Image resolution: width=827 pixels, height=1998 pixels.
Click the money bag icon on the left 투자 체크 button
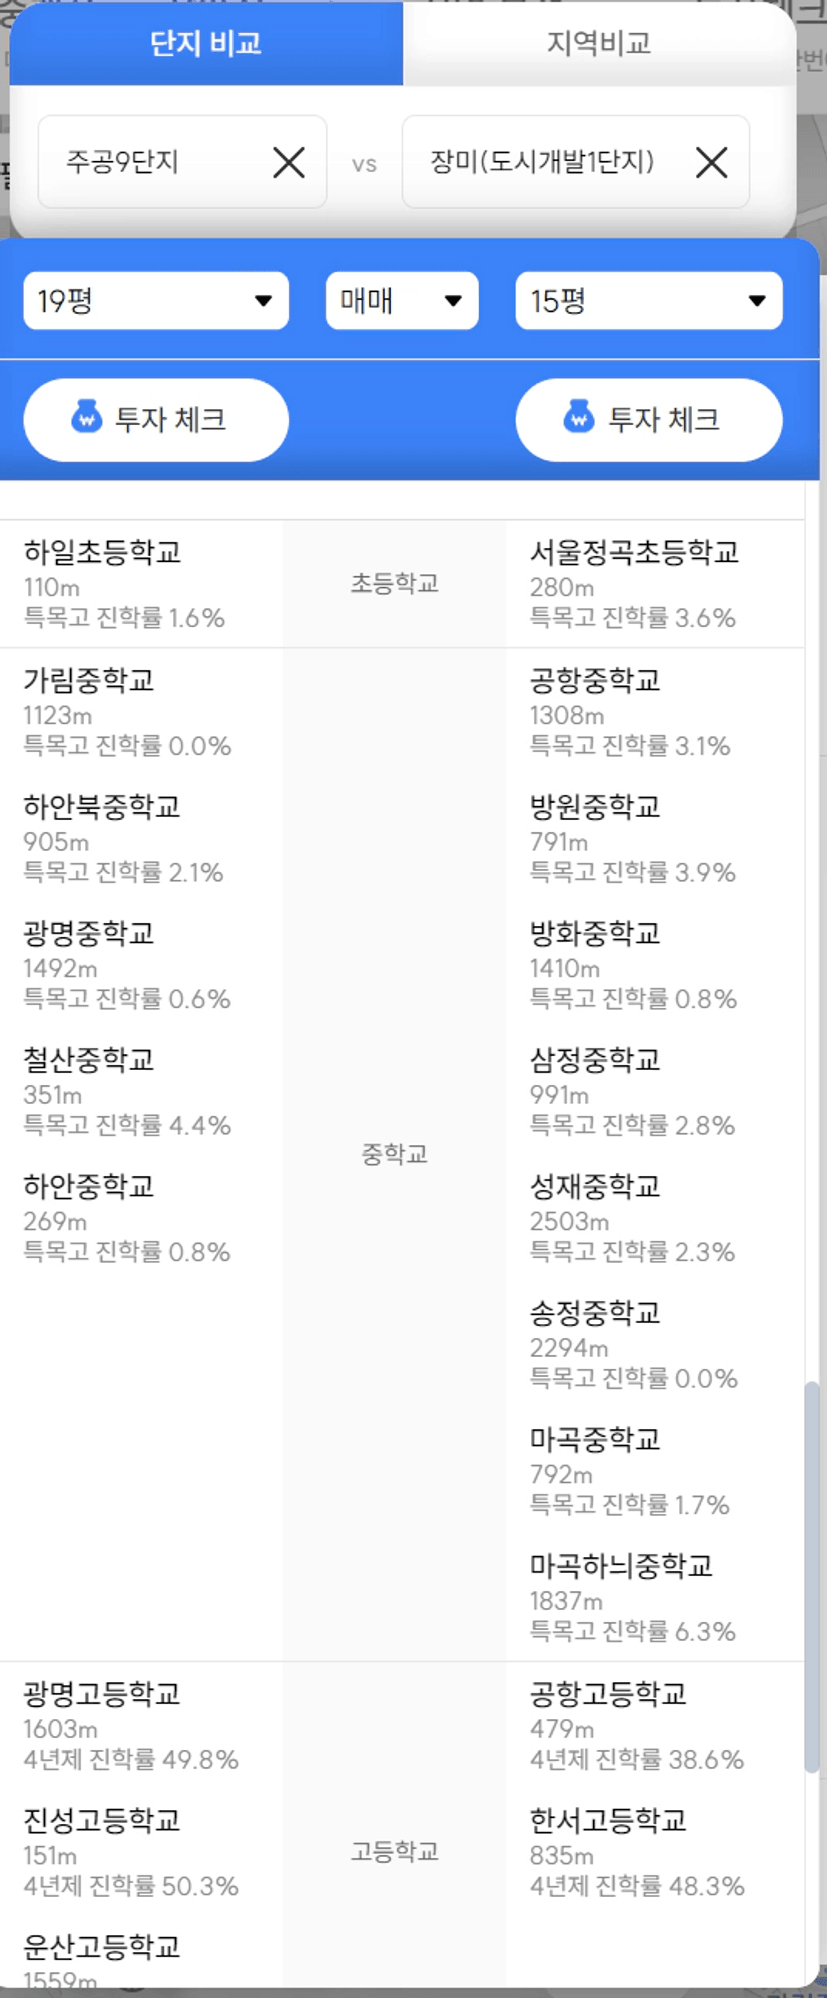coord(87,418)
